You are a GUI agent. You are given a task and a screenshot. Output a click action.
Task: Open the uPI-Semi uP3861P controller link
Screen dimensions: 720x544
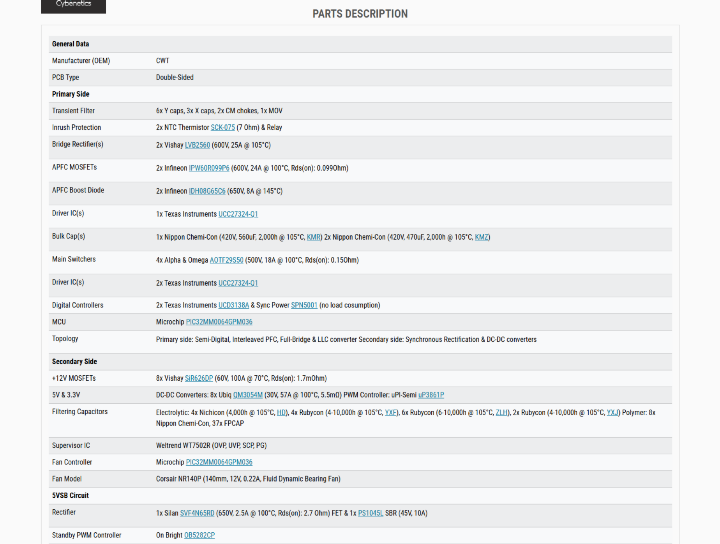431,395
